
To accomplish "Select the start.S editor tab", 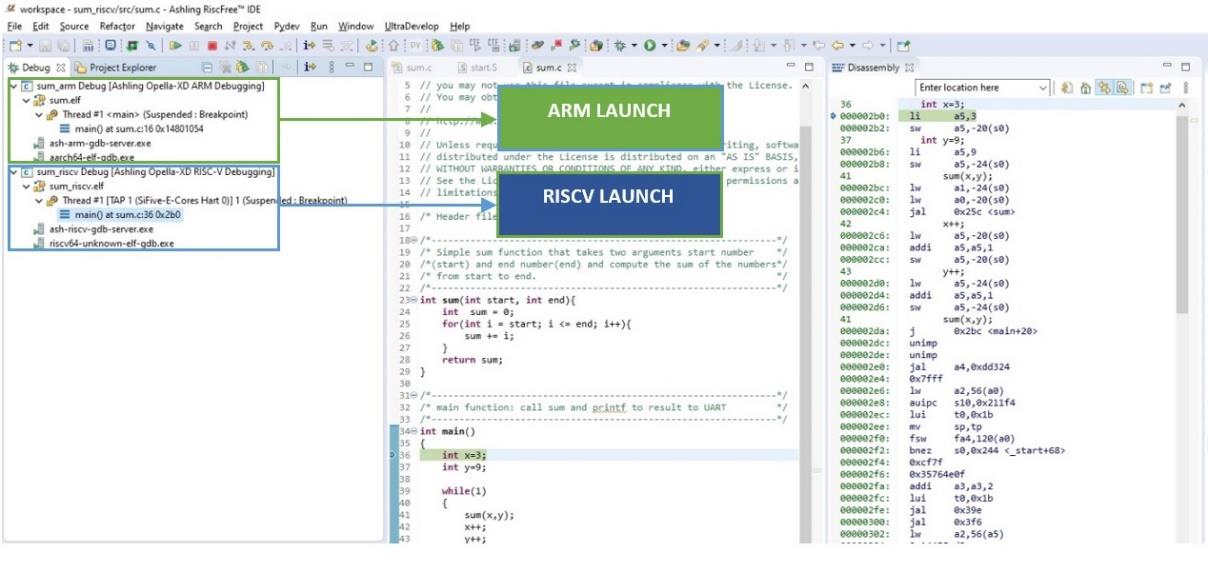I will [477, 67].
